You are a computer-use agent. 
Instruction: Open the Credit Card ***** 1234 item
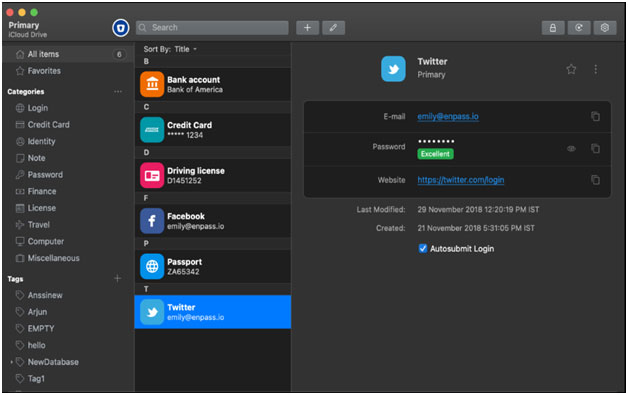coord(213,130)
